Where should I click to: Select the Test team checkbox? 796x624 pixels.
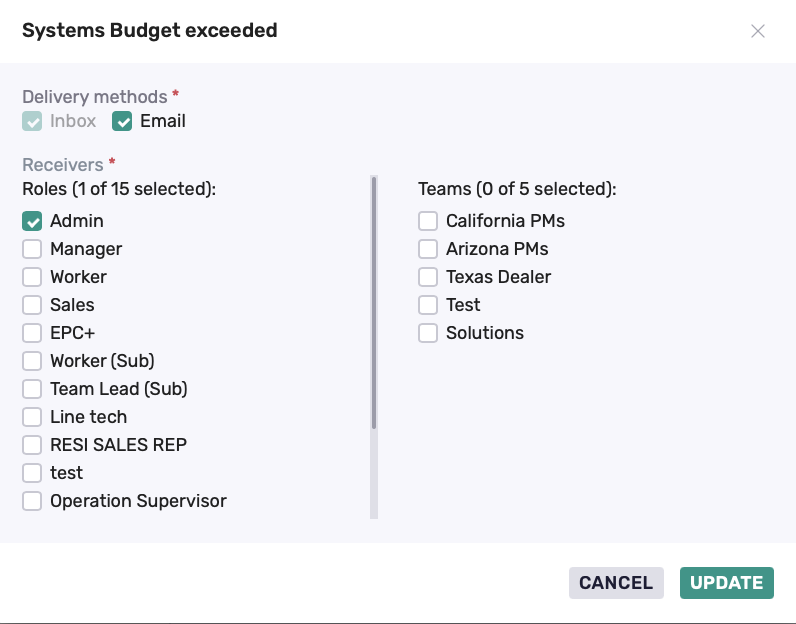[x=428, y=305]
